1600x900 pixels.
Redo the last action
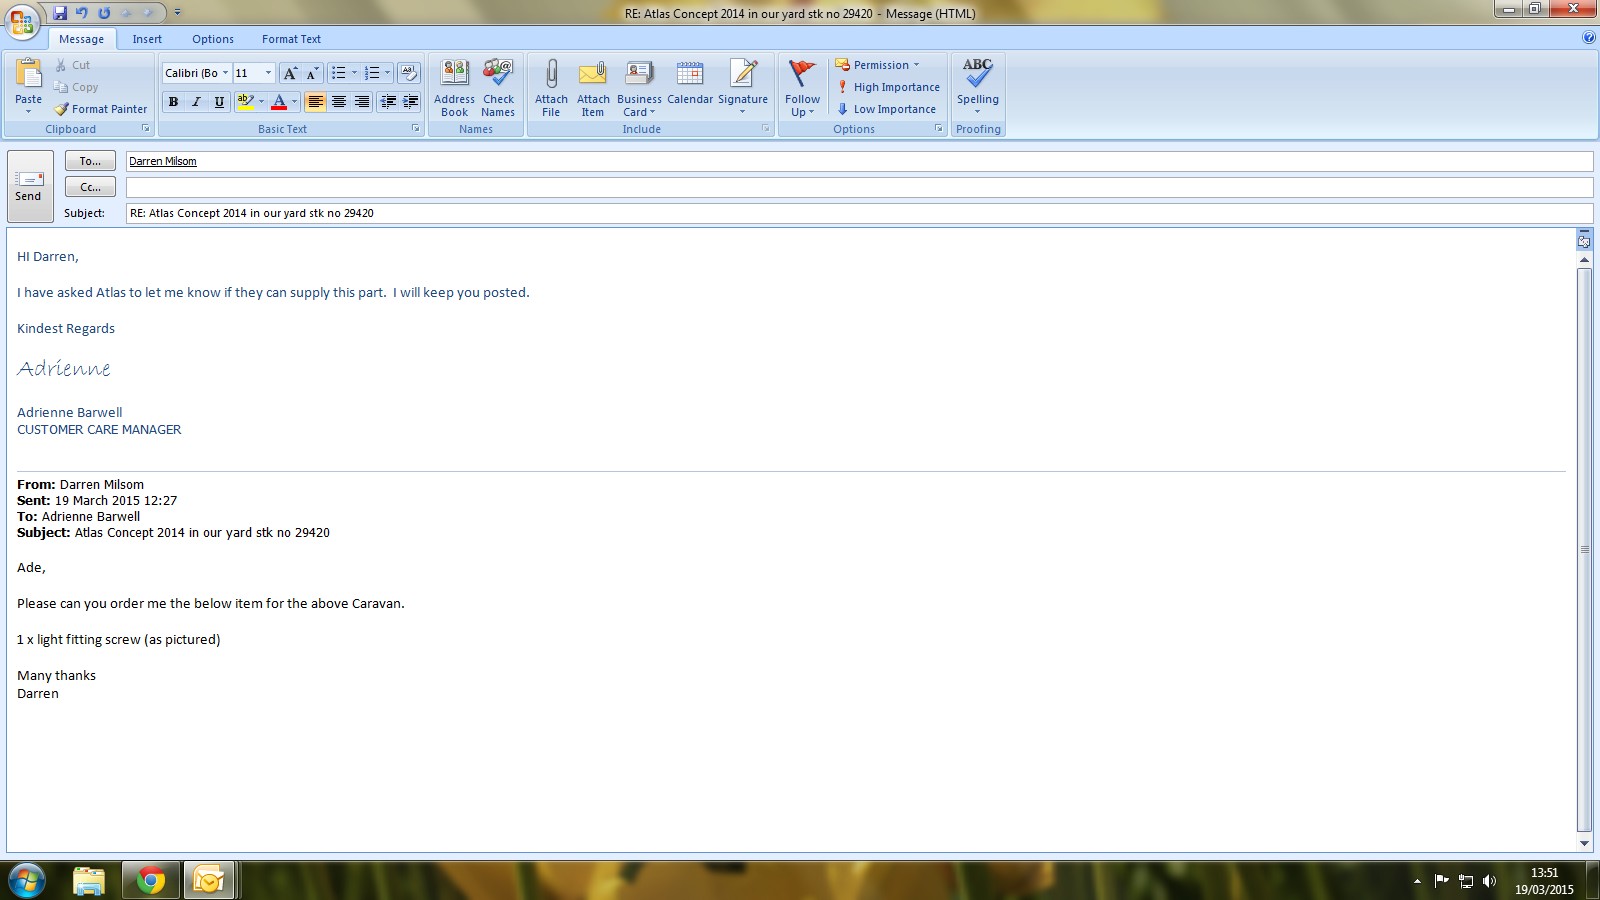coord(104,13)
